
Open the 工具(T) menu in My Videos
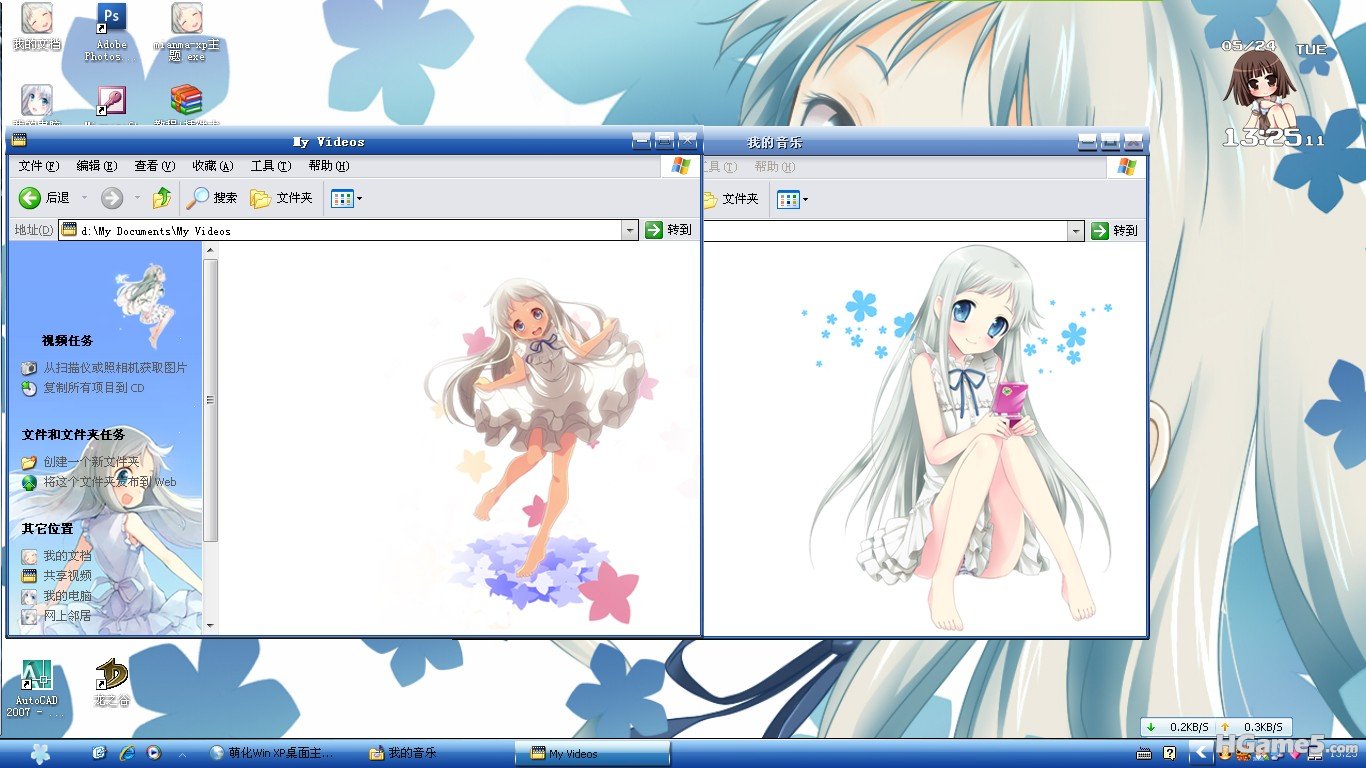click(271, 166)
